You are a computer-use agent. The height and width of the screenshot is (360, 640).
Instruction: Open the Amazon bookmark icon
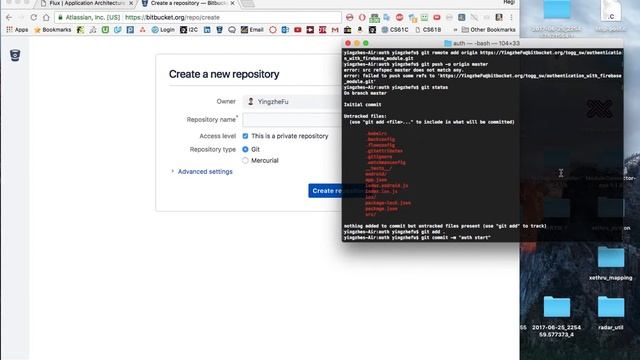pyautogui.click(x=360, y=30)
